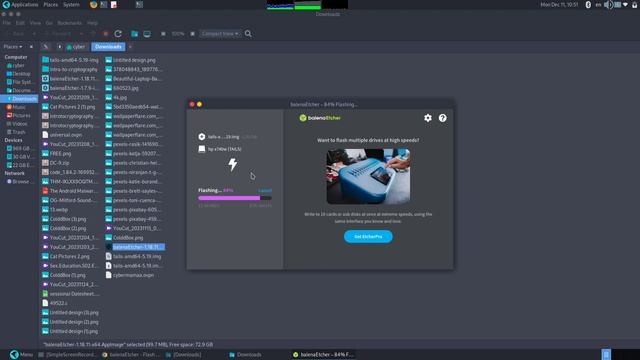Screen dimensions: 640x360
Task: Open balenaEtcher settings gear
Action: click(x=427, y=118)
